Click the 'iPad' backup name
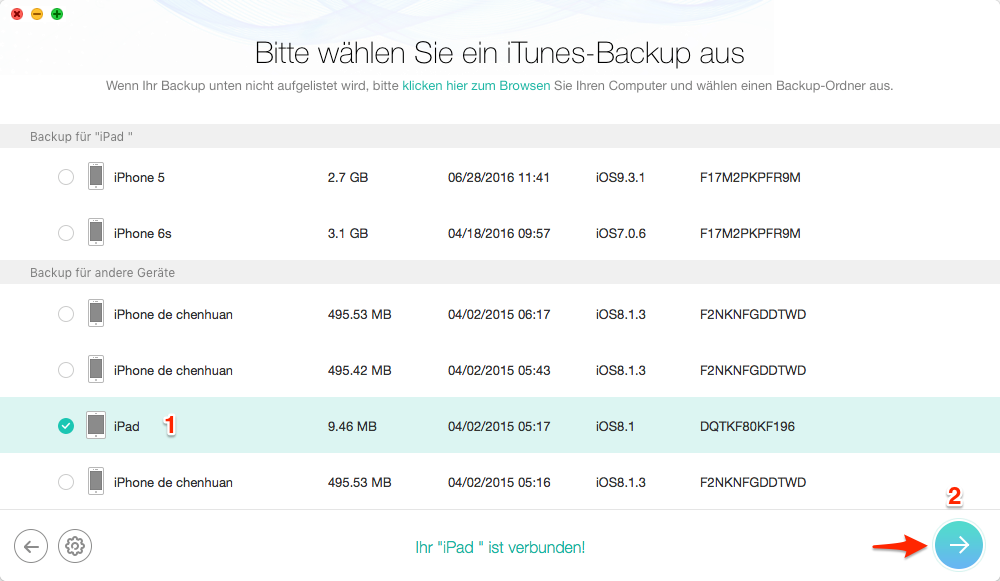The image size is (1000, 581). point(126,426)
